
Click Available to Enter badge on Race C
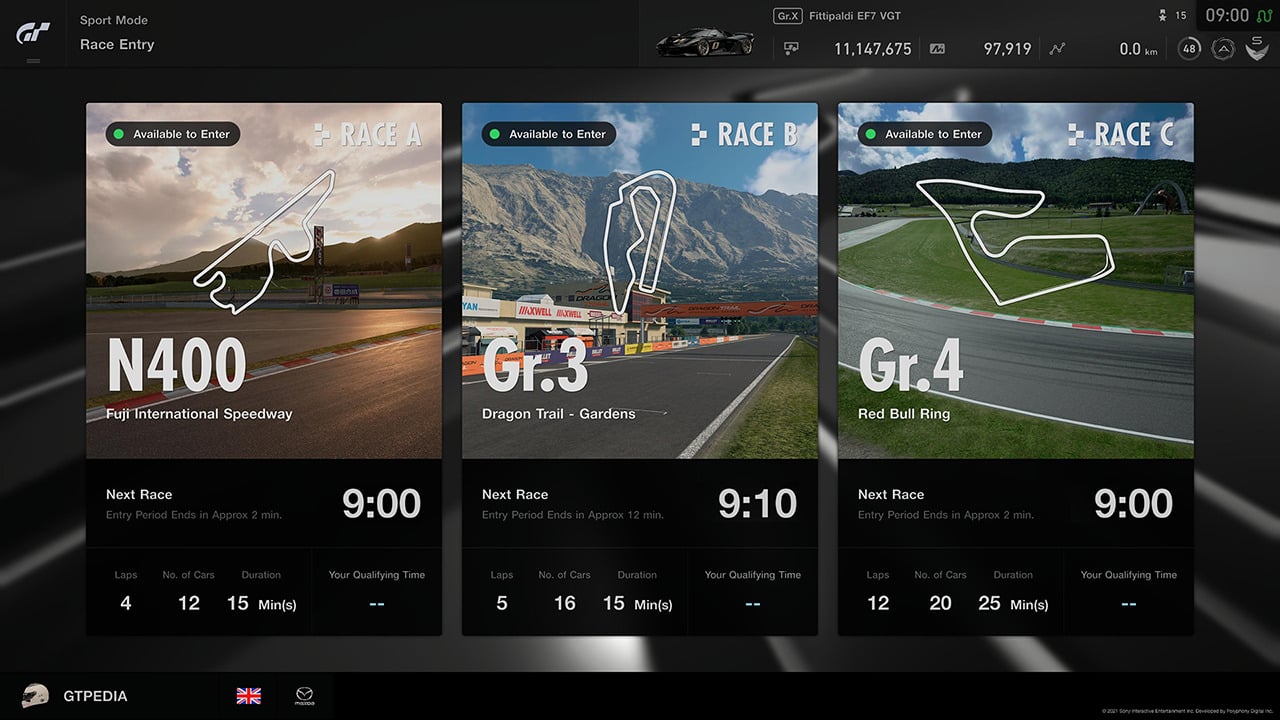[925, 134]
